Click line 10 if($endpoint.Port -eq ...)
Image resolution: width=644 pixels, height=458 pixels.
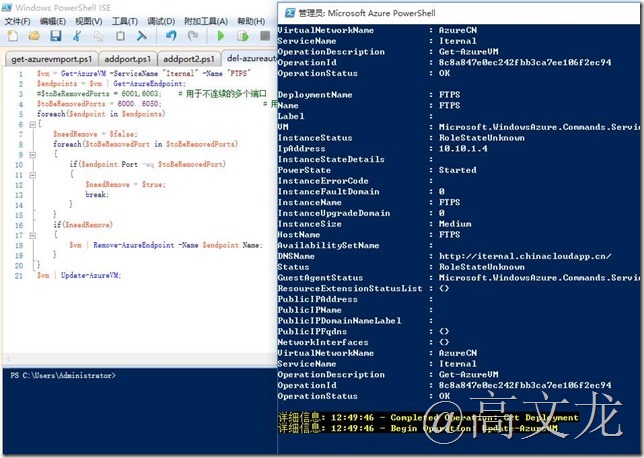click(x=147, y=164)
